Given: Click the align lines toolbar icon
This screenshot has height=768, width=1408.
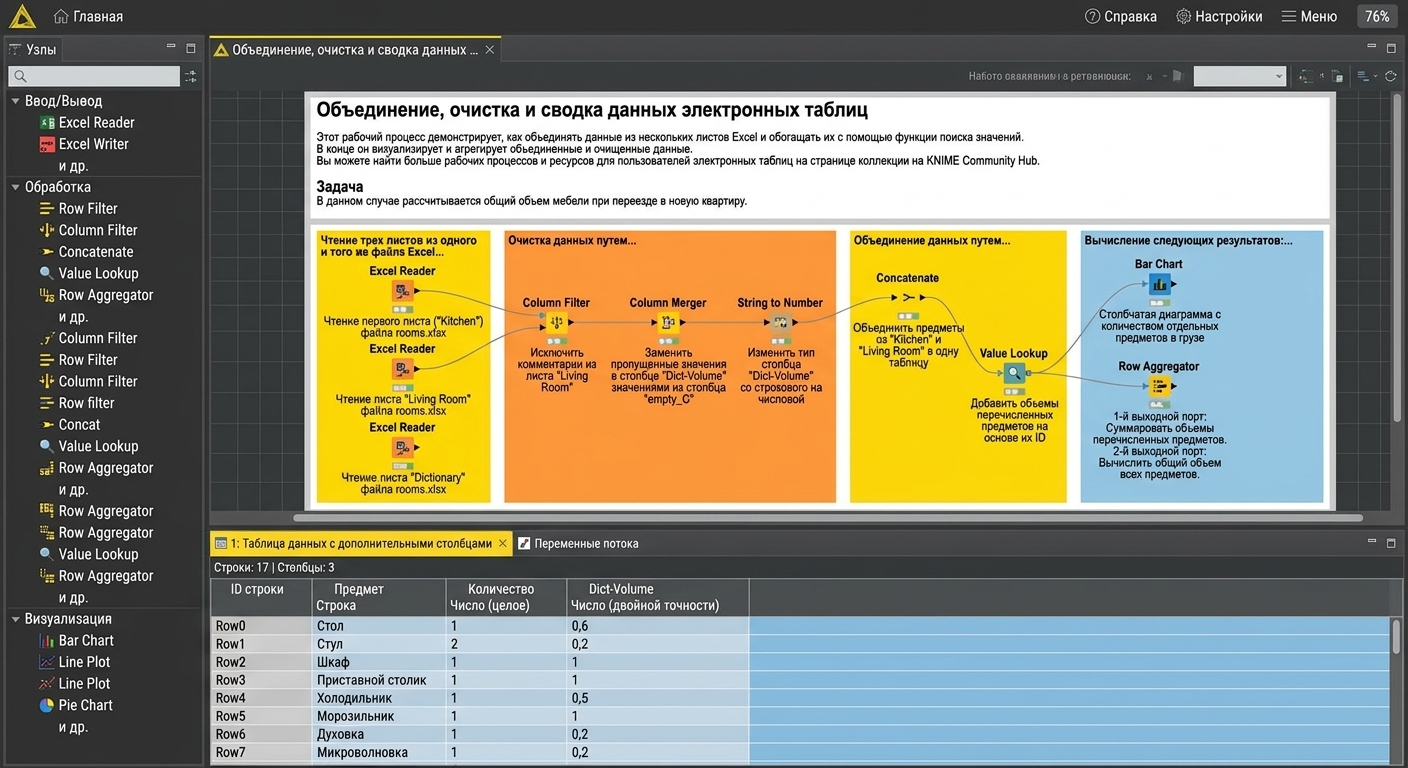Looking at the screenshot, I should pos(1363,76).
